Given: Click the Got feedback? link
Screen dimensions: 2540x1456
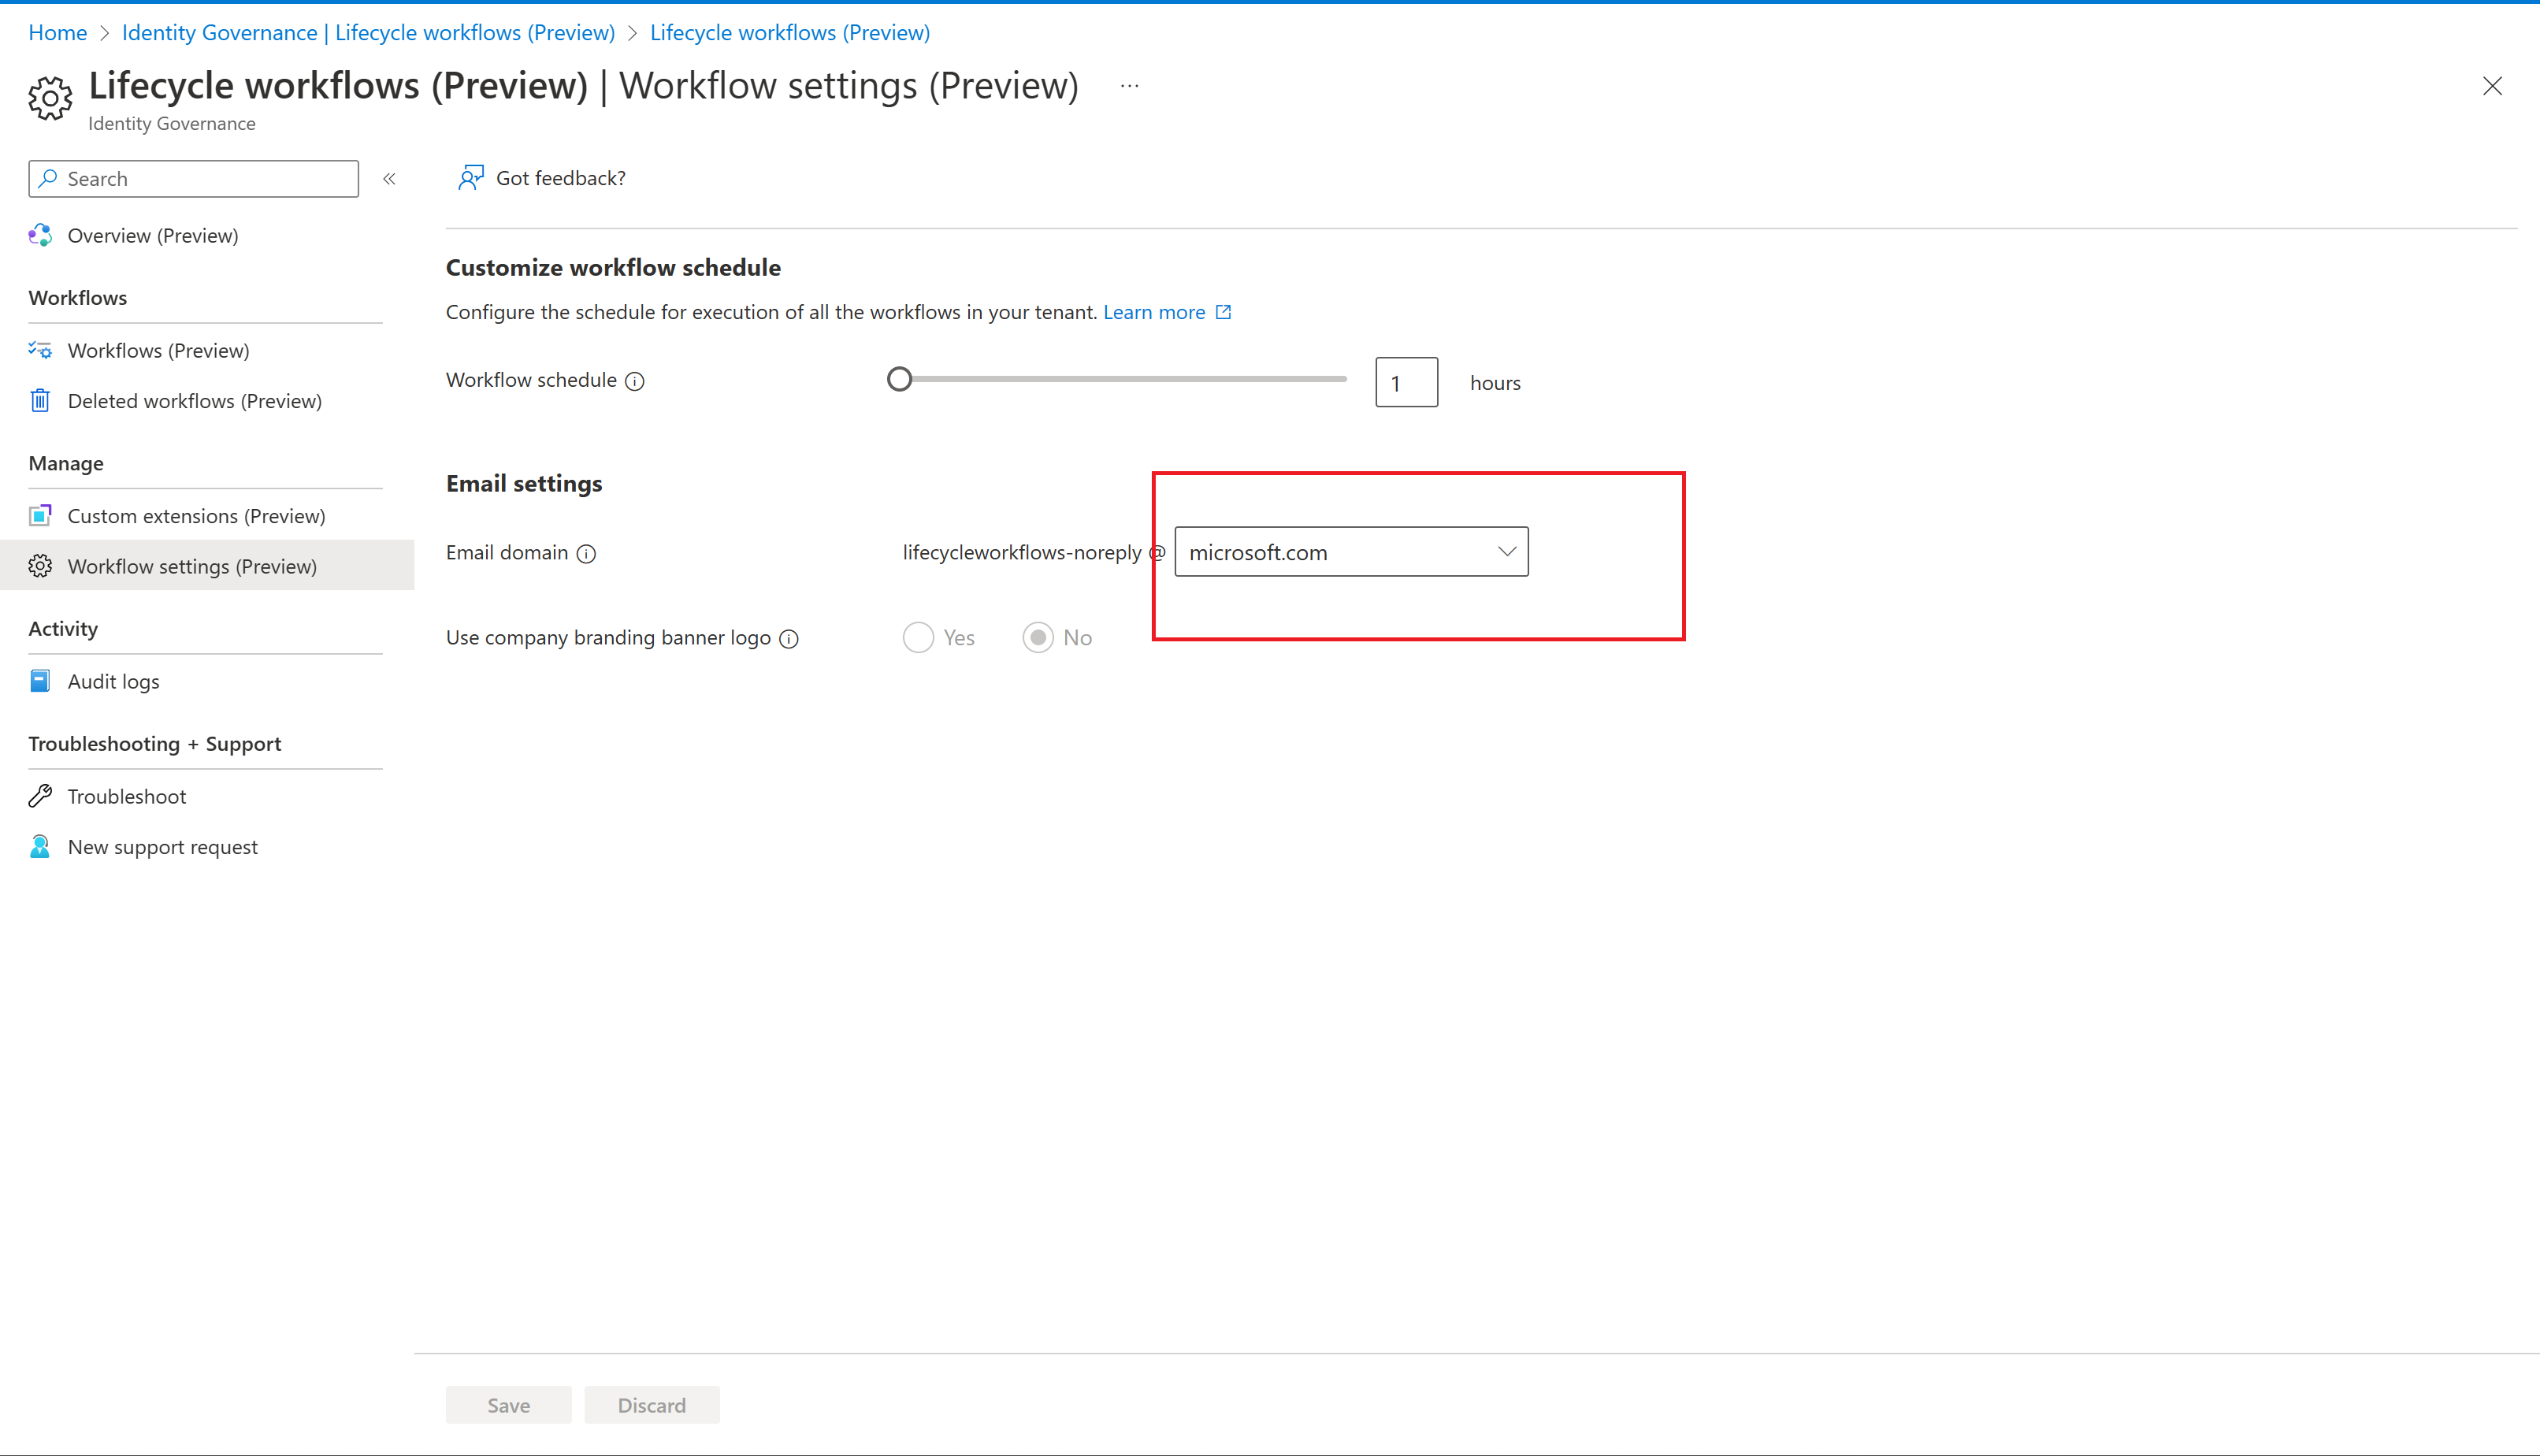Looking at the screenshot, I should click(x=544, y=178).
